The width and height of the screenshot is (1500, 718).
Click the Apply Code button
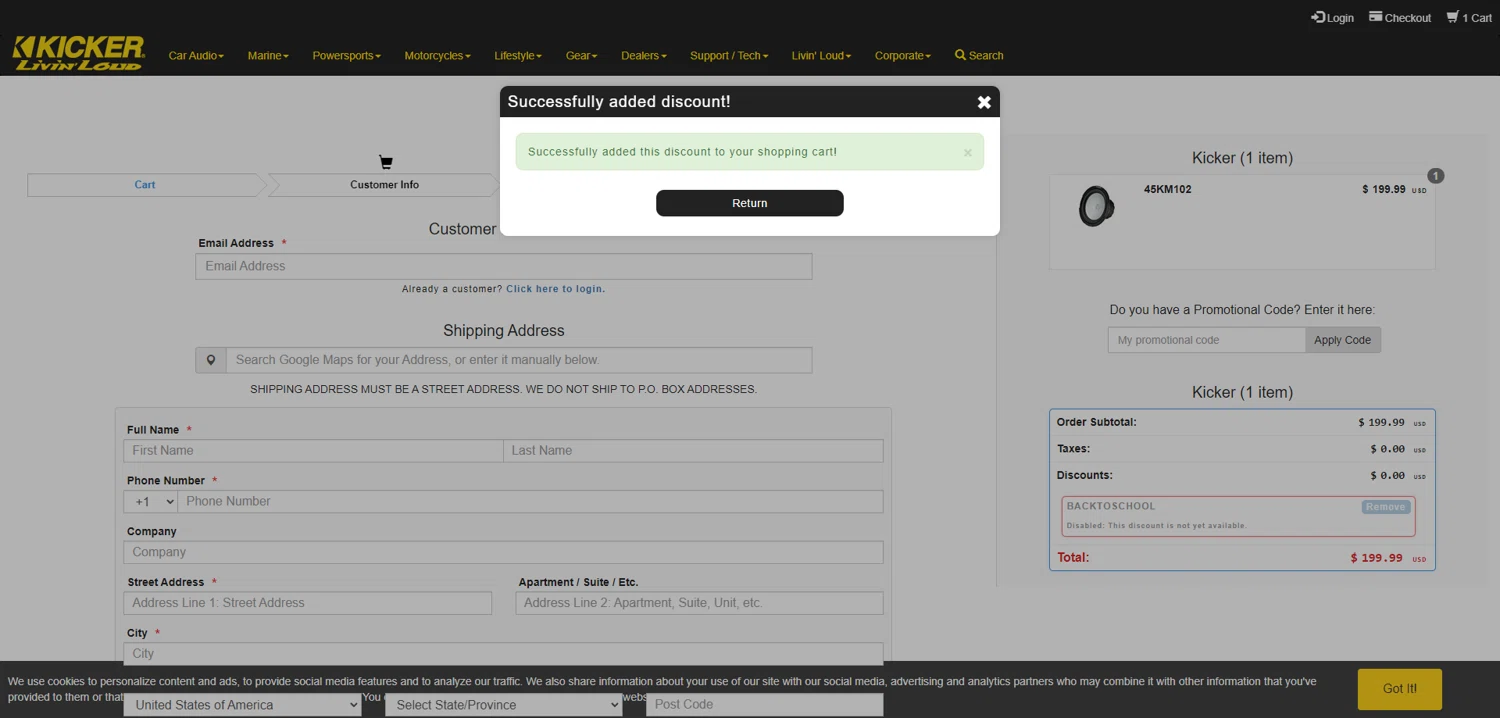(x=1342, y=340)
